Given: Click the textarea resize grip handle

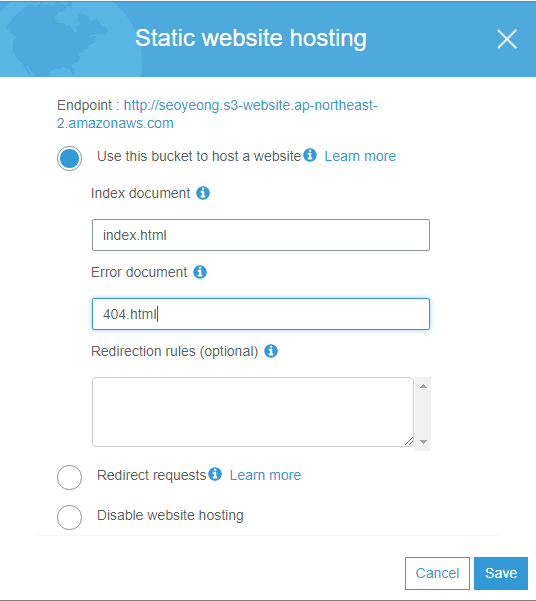Looking at the screenshot, I should tap(409, 442).
